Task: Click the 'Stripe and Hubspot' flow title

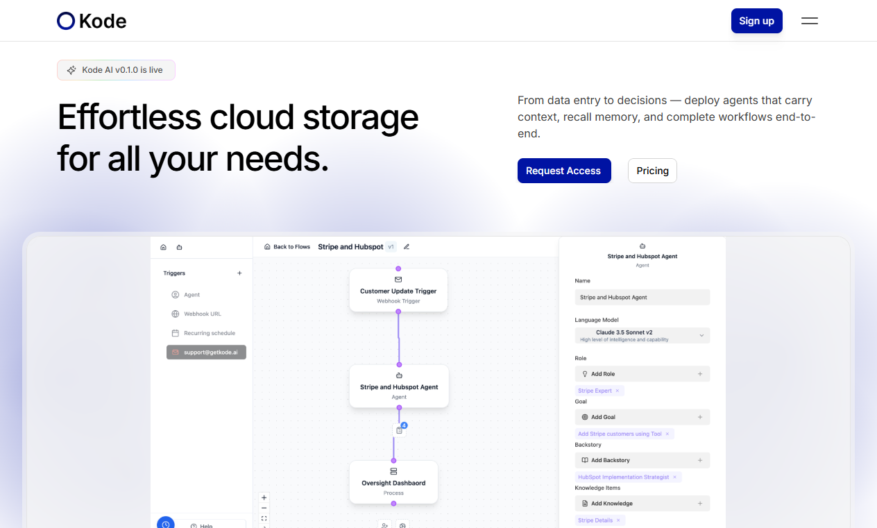Action: click(350, 247)
